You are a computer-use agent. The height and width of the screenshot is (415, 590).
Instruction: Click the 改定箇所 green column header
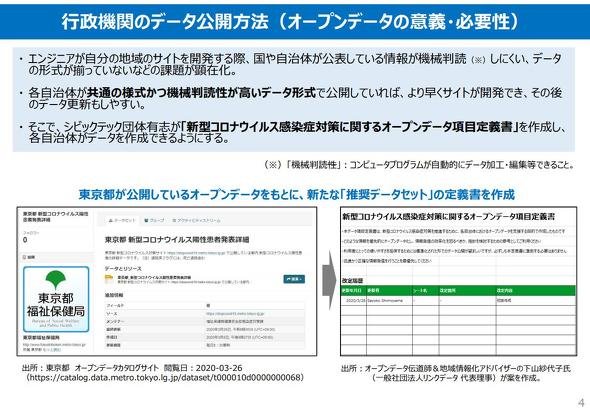pos(467,290)
